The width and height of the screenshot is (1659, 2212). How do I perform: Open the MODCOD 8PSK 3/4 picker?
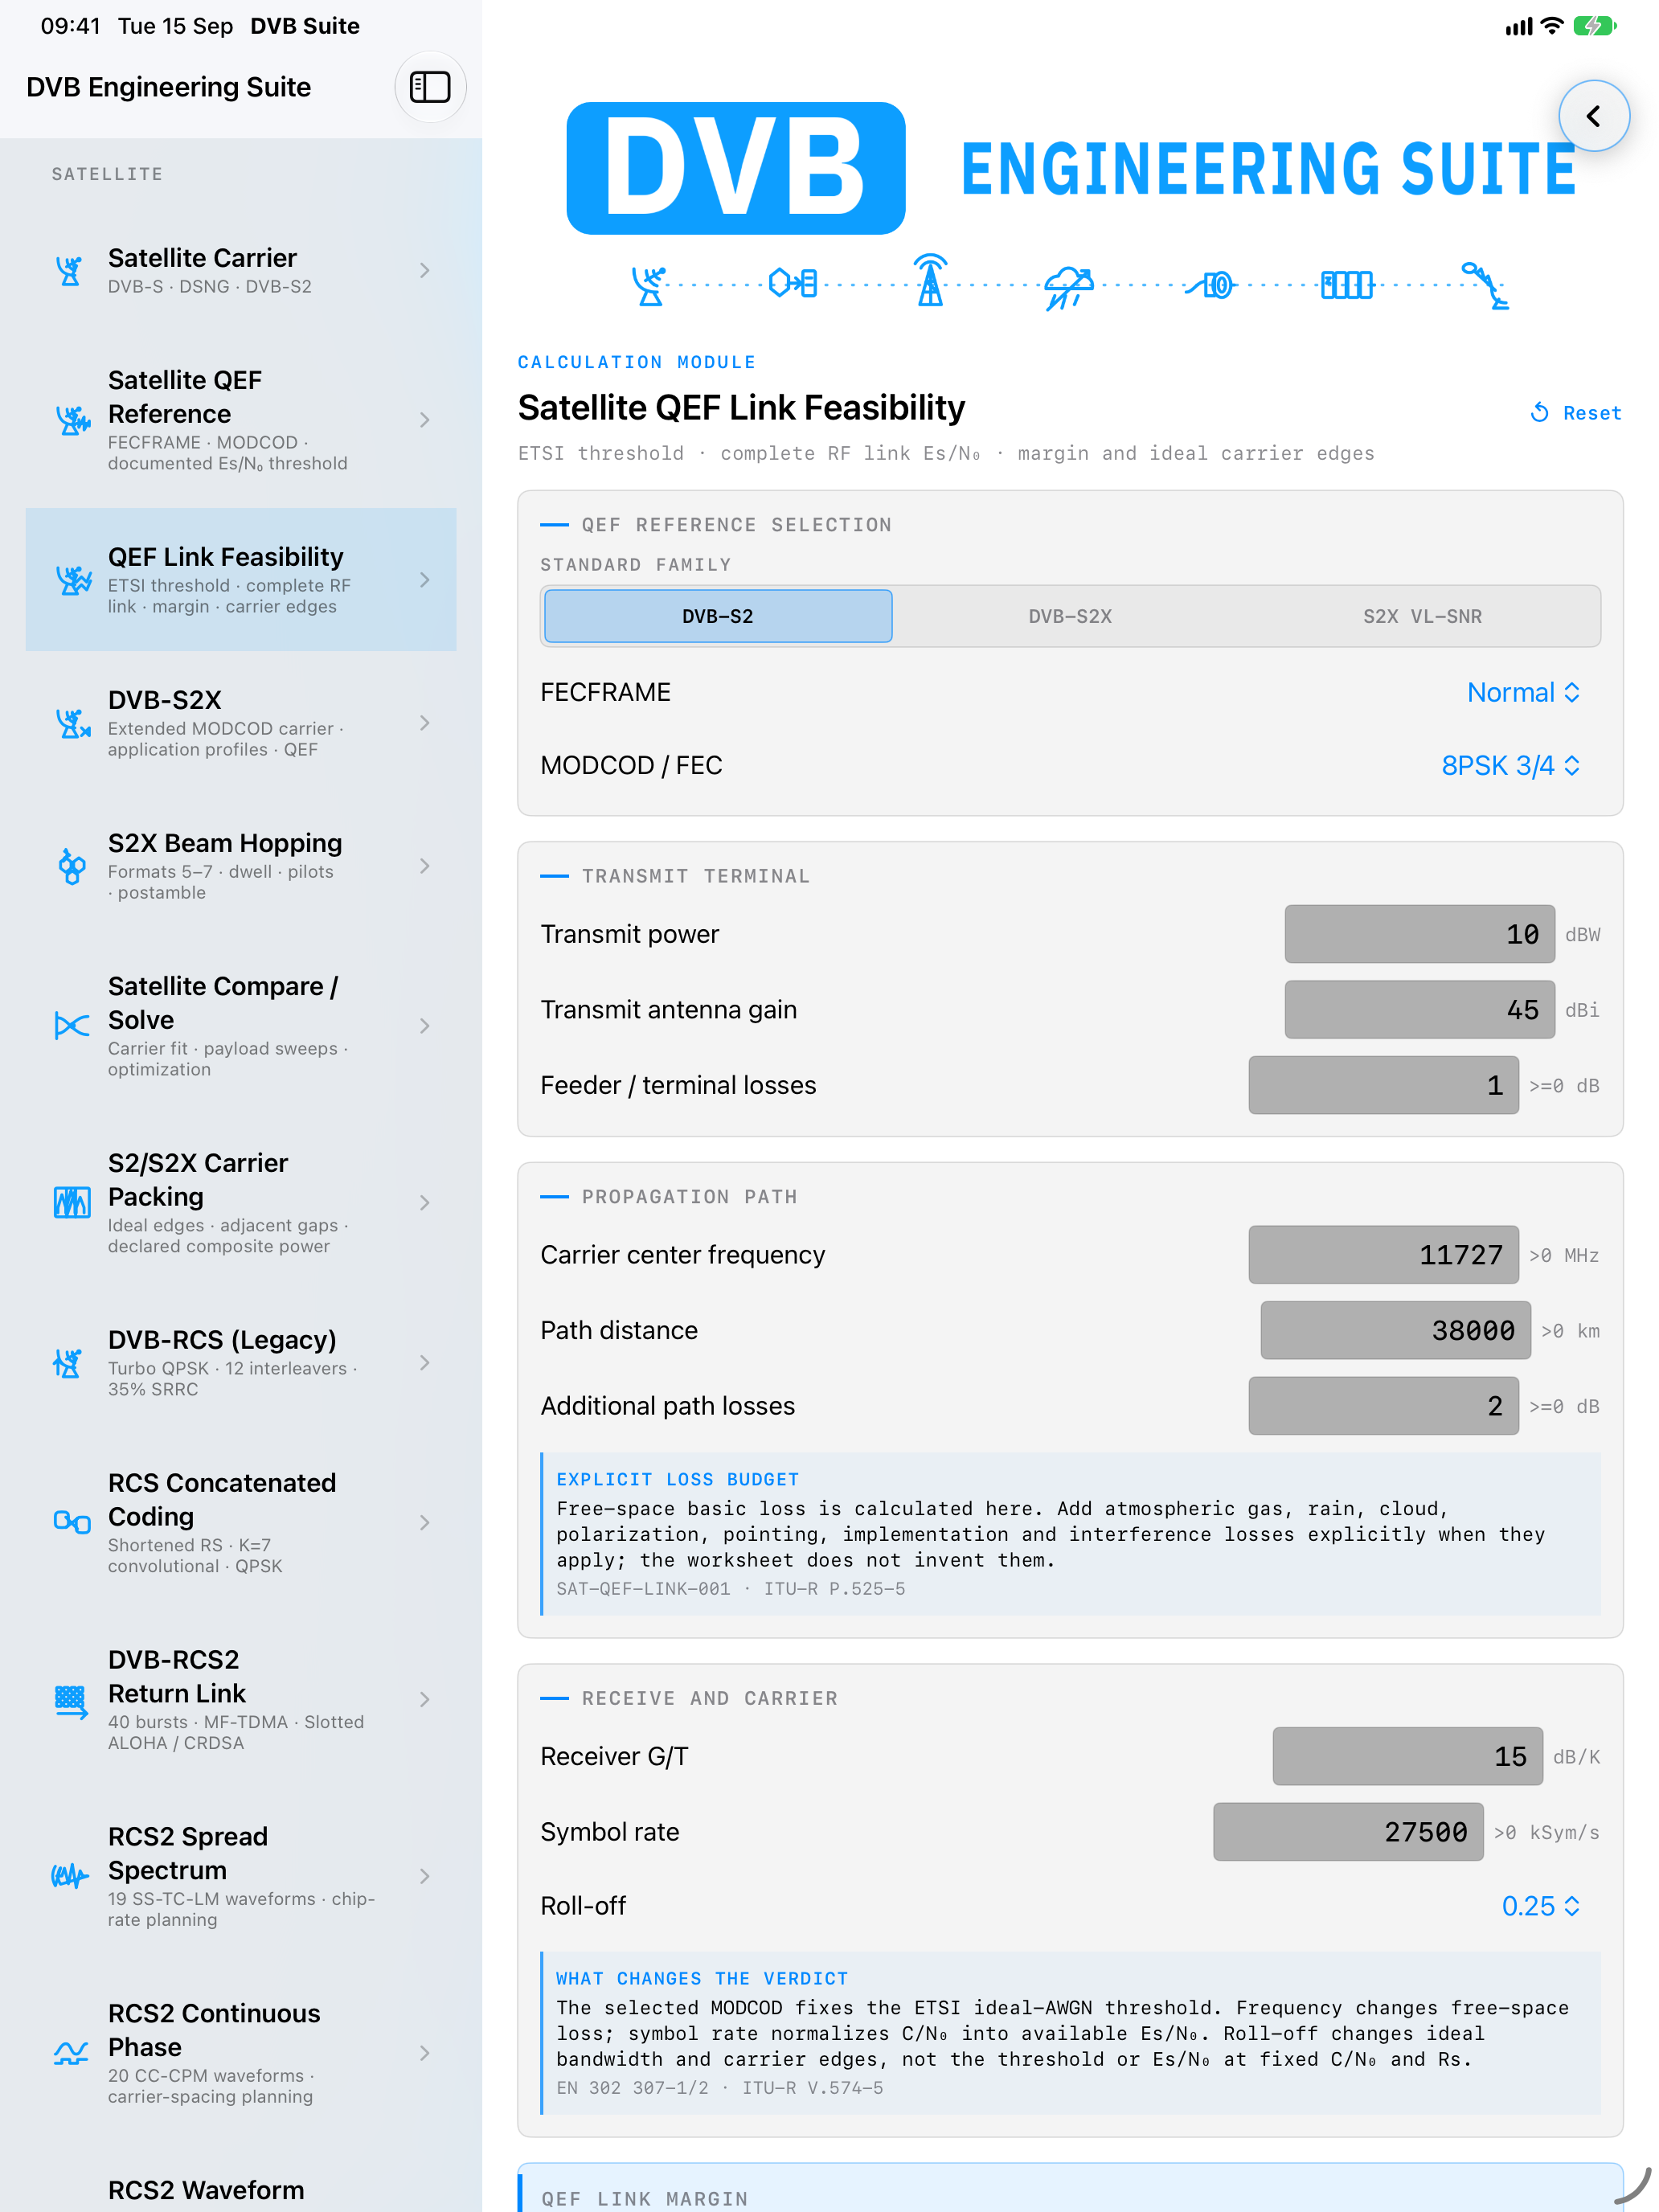[1510, 765]
